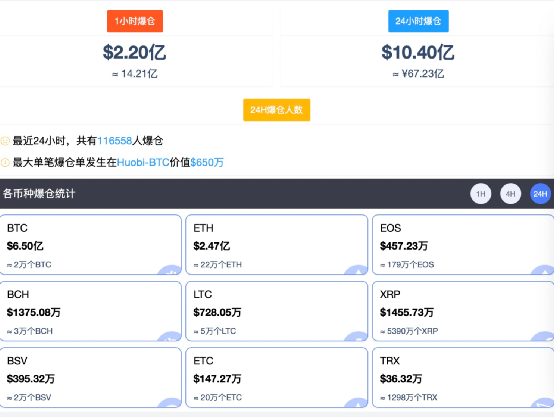The height and width of the screenshot is (417, 554).
Task: Click the 116558 liquidation count link
Action: pos(114,141)
